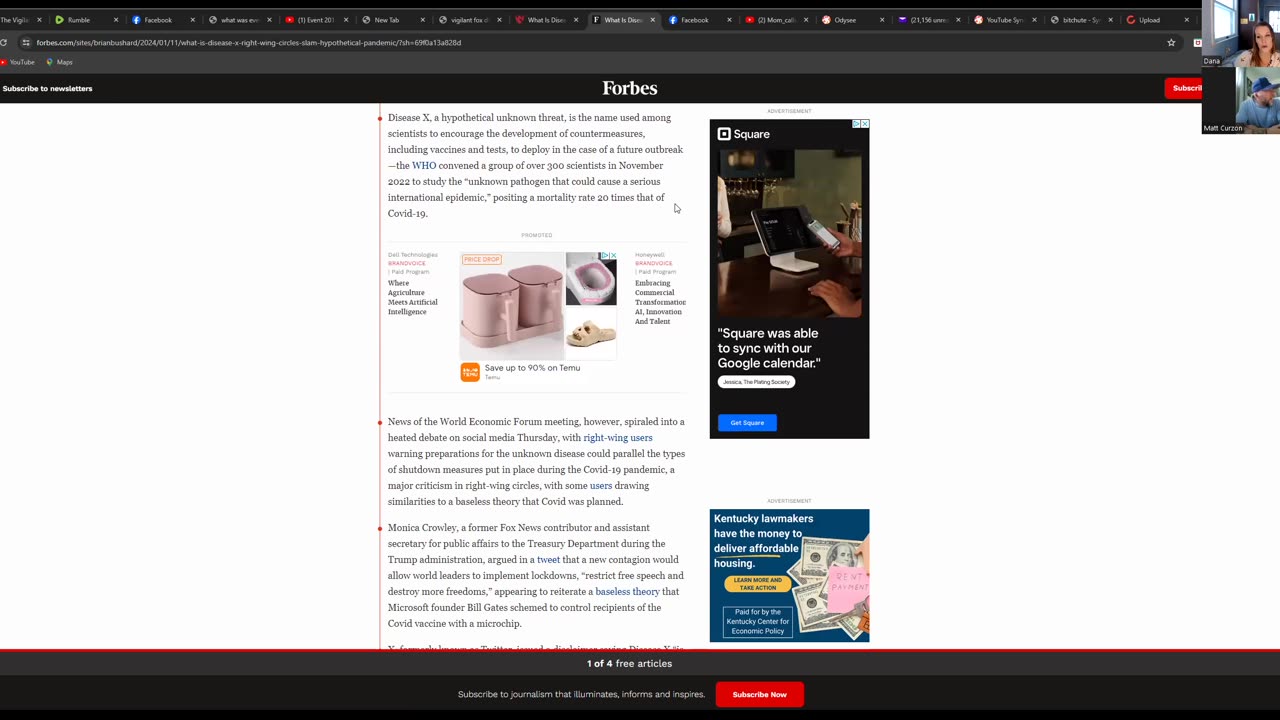Switch to the Rumble tab
Image resolution: width=1280 pixels, height=720 pixels.
click(x=87, y=20)
